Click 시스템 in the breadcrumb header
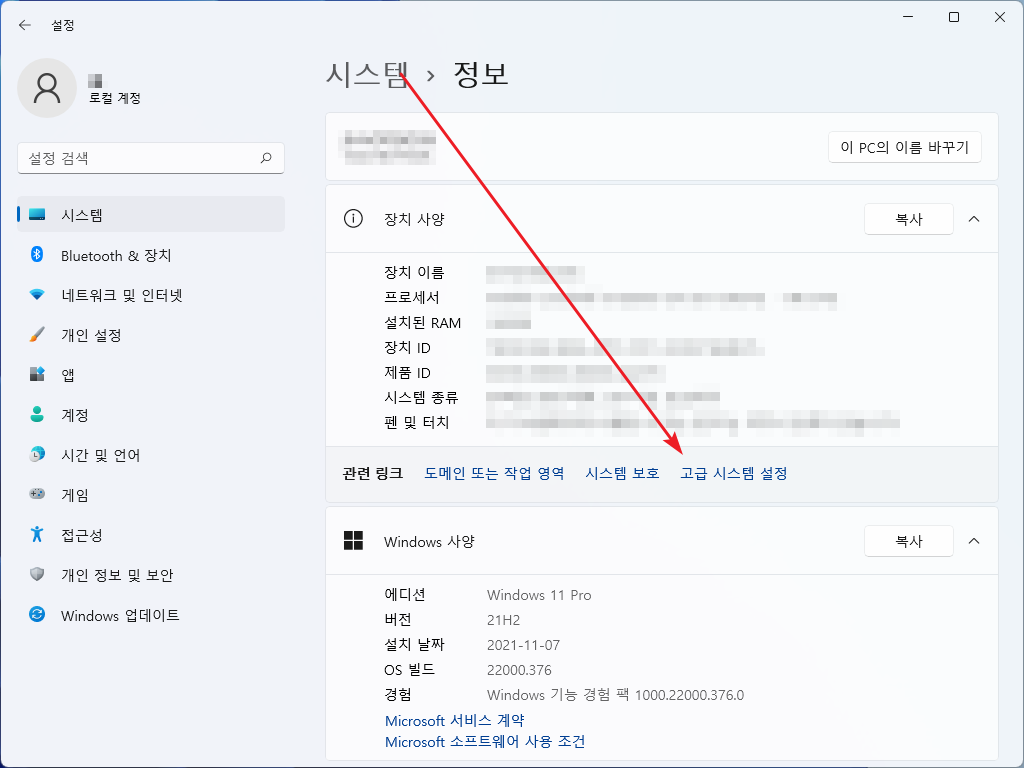 click(x=368, y=74)
